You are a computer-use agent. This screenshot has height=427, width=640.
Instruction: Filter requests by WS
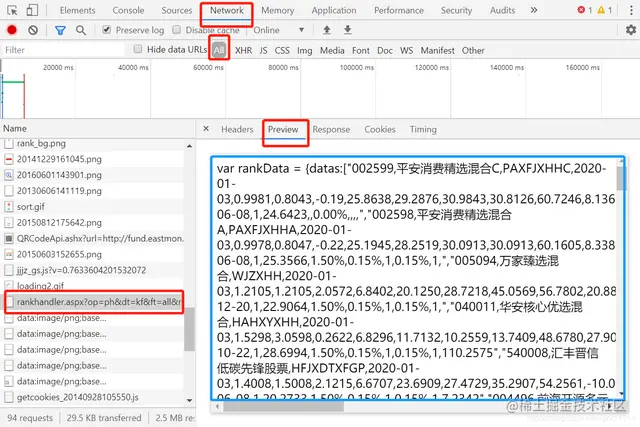(407, 50)
